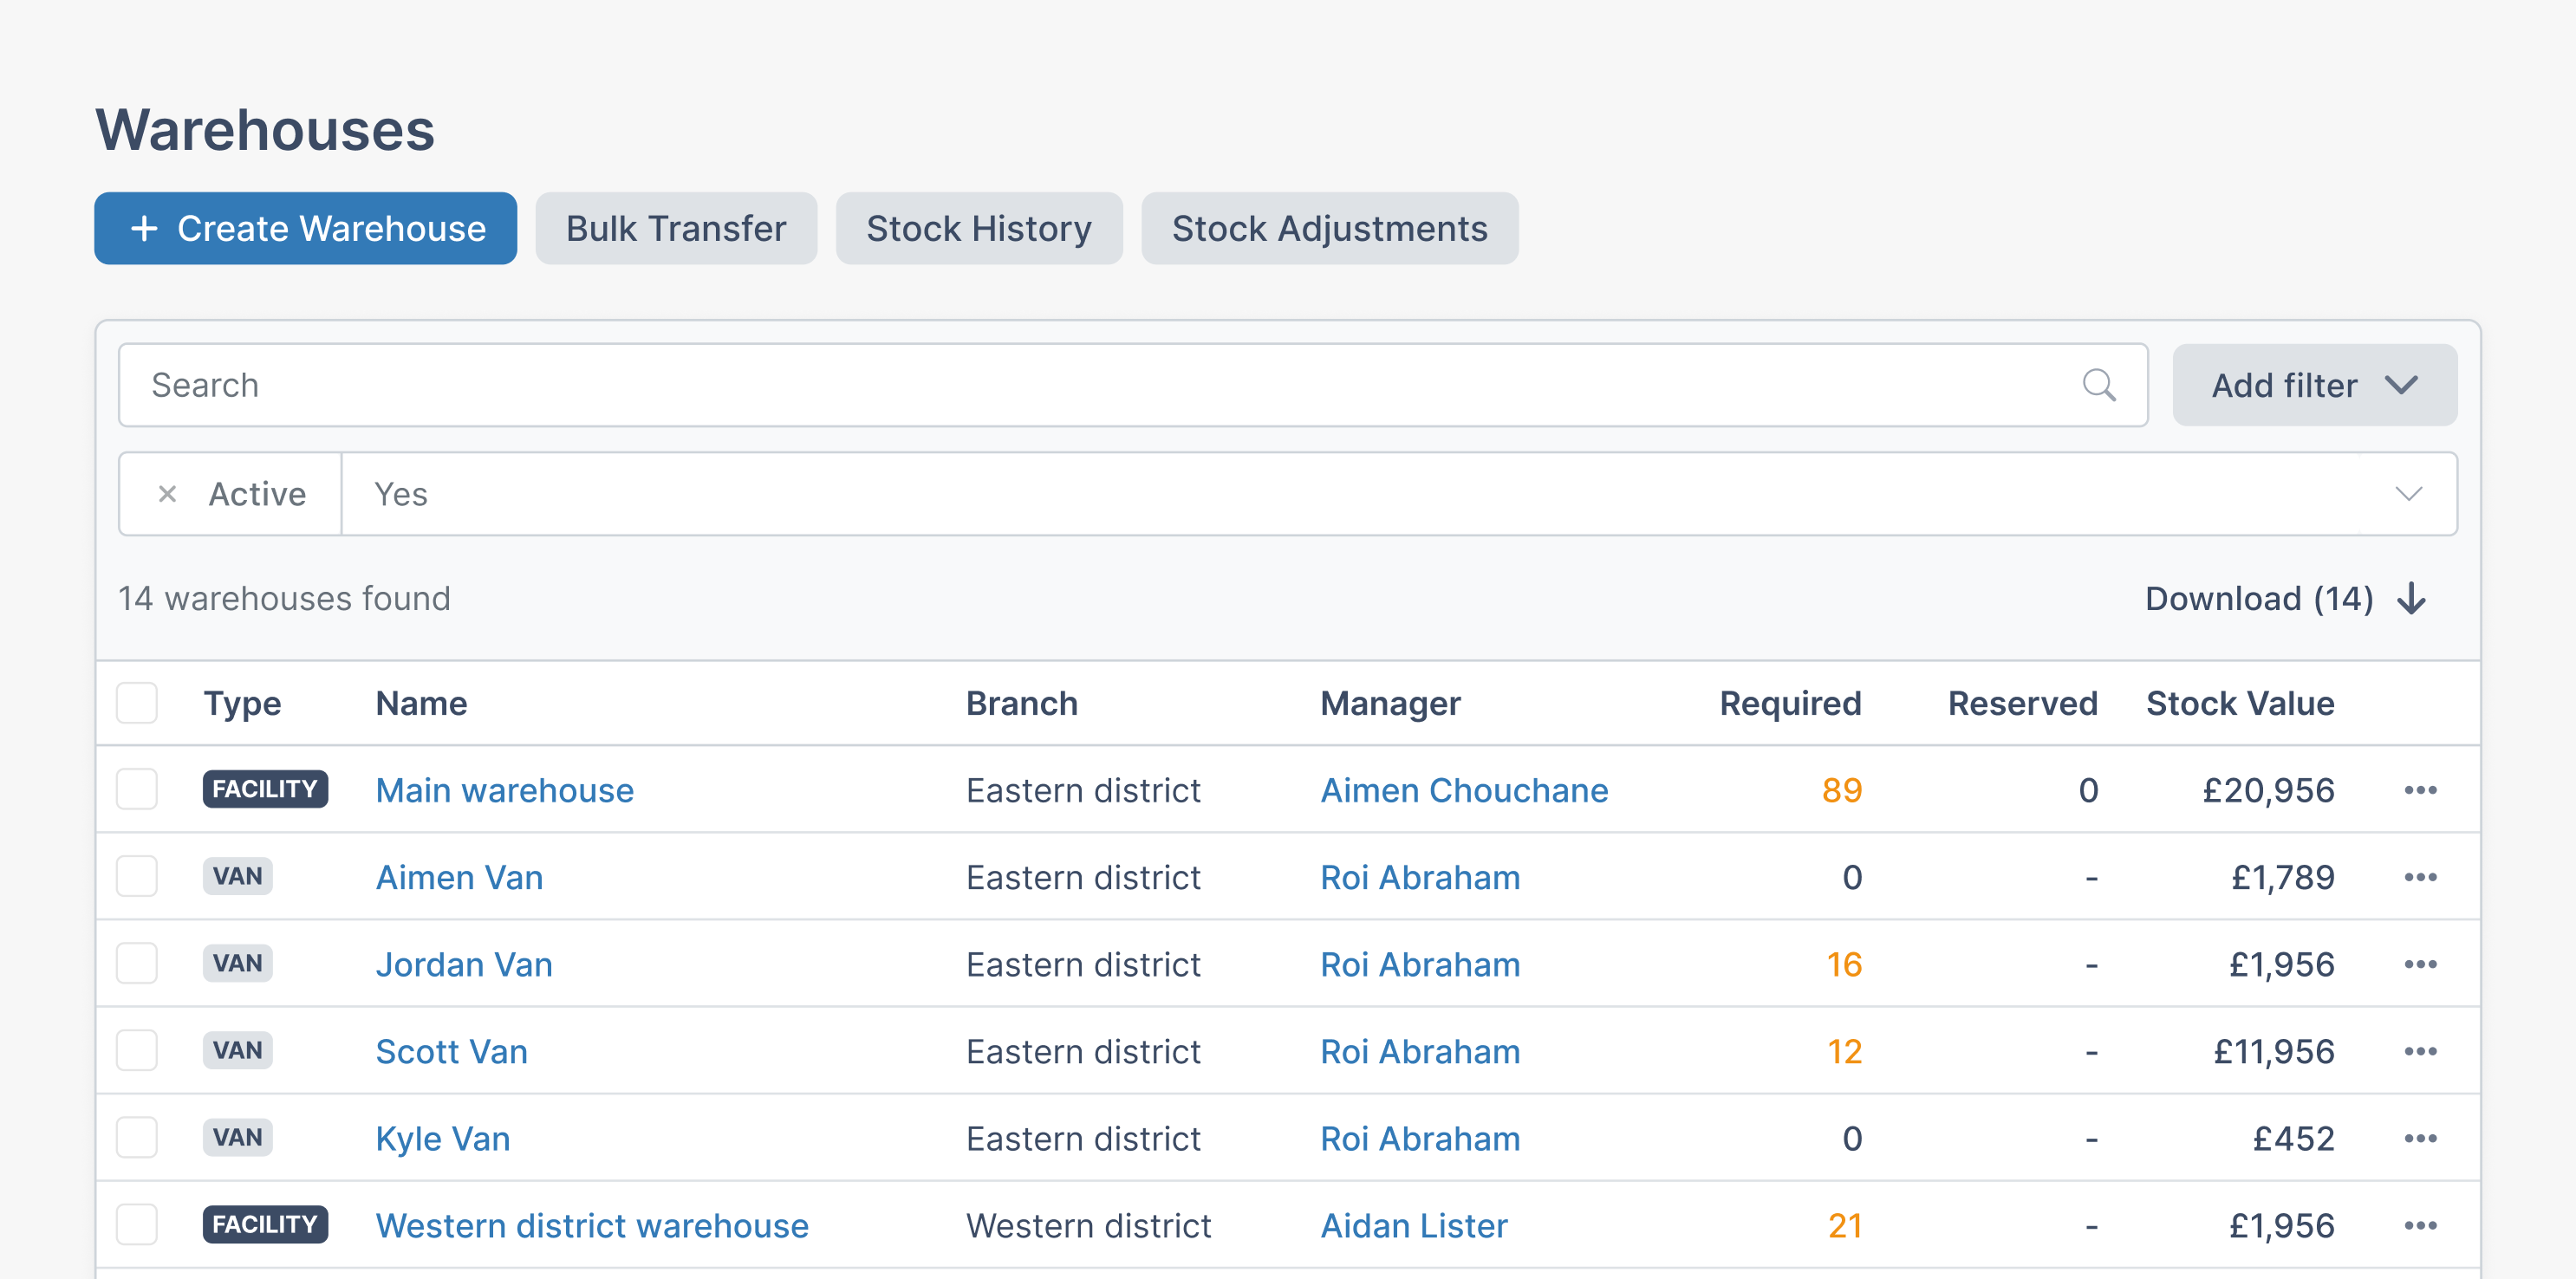
Task: Open the Stock Adjustments page
Action: [1328, 228]
